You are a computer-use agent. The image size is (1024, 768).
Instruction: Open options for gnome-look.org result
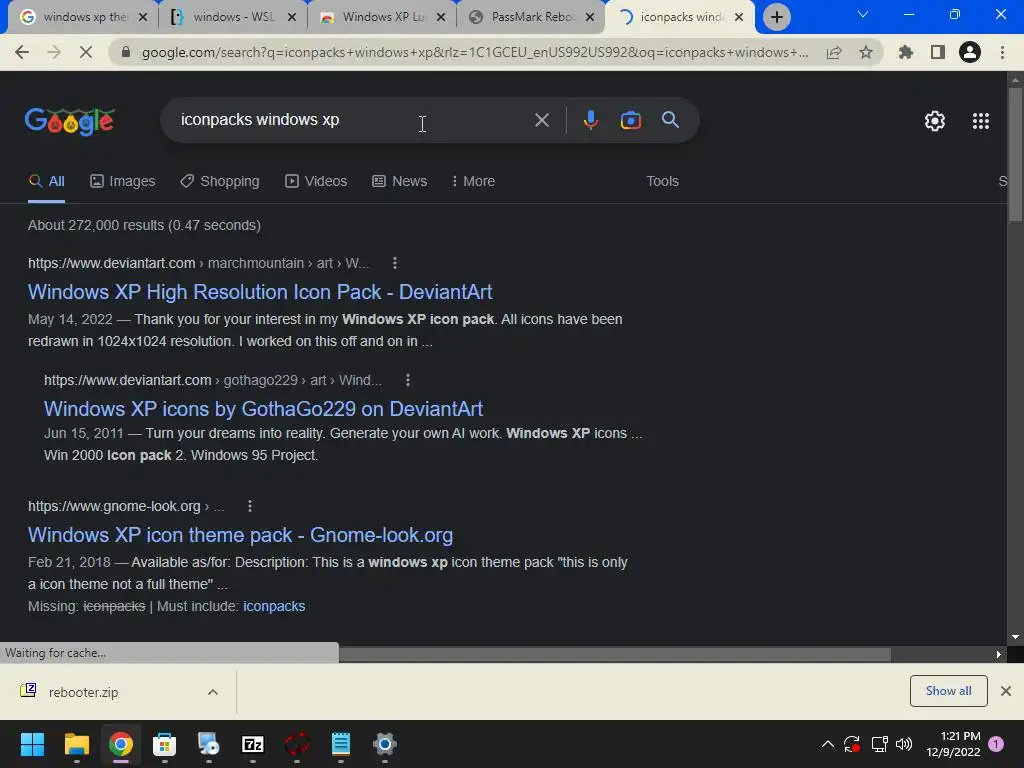[x=249, y=506]
